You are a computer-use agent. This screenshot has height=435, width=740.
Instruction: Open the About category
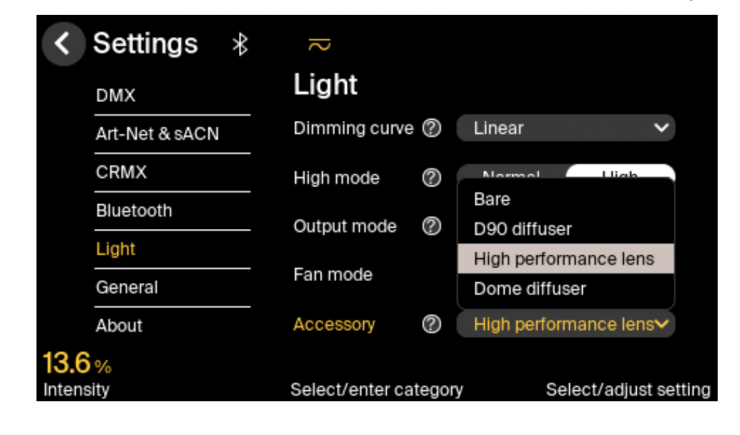click(x=120, y=325)
